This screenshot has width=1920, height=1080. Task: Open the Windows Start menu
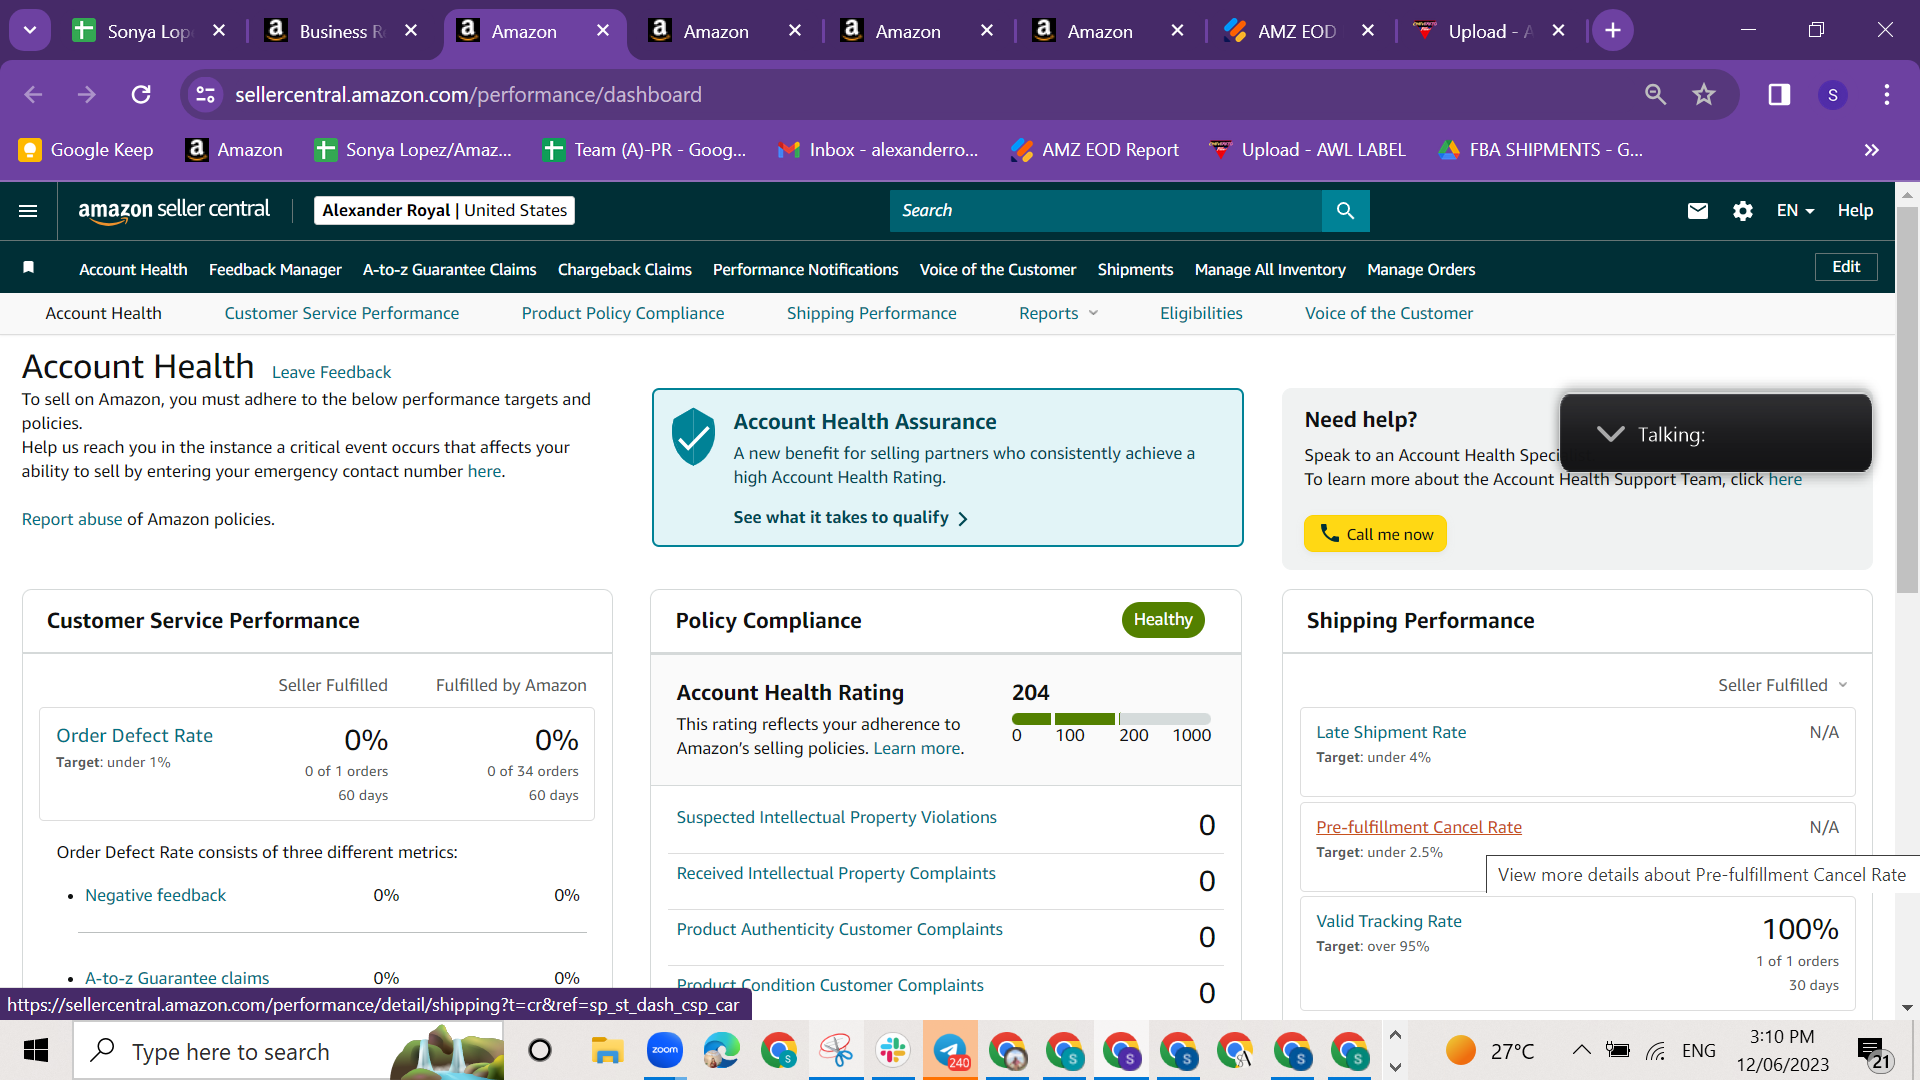(x=36, y=1051)
